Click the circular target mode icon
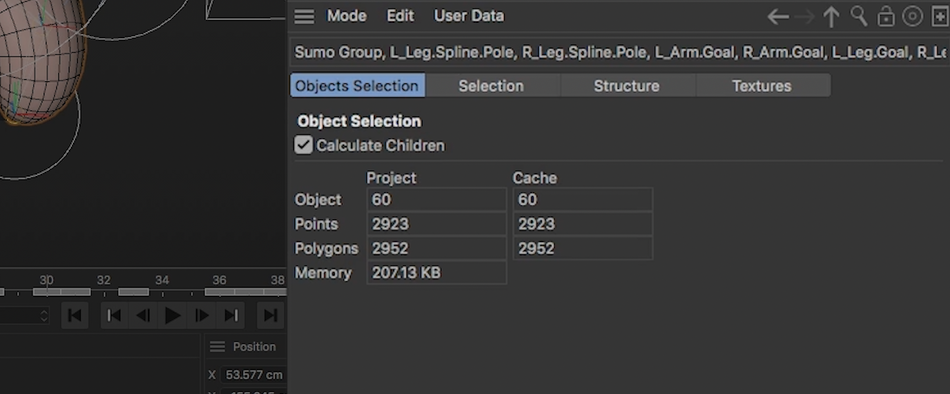The height and width of the screenshot is (394, 950). point(912,16)
